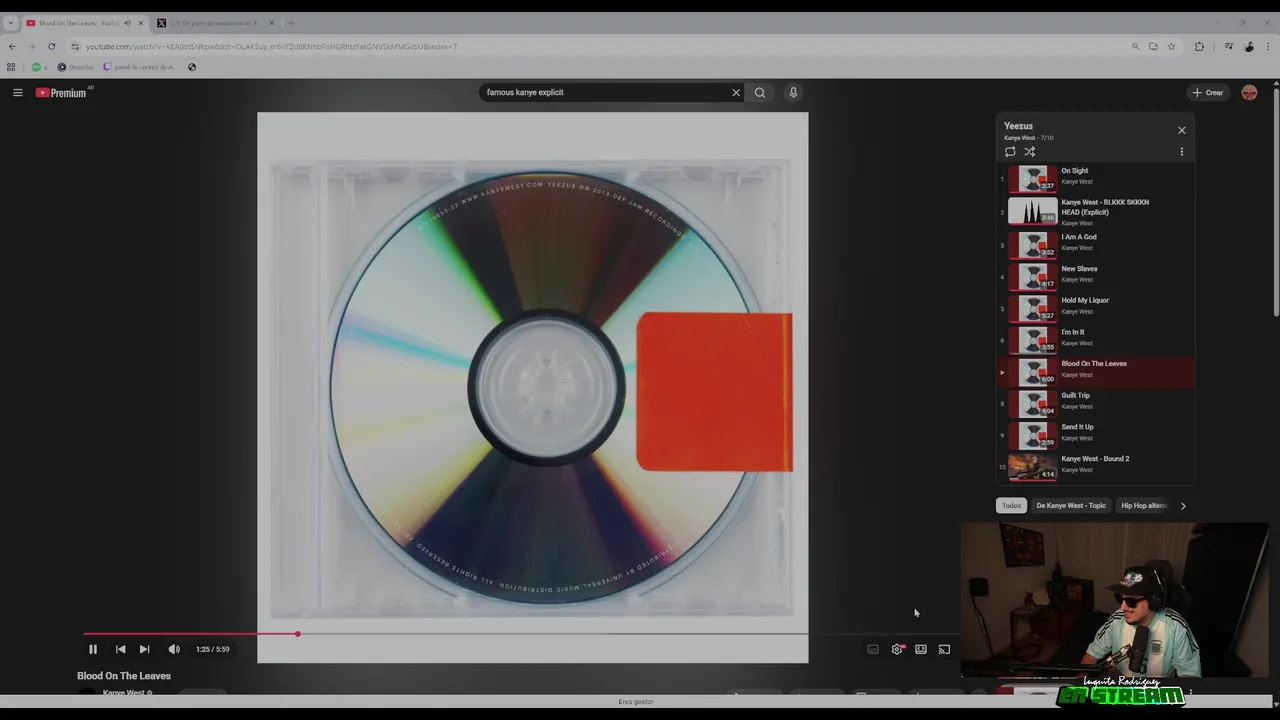The image size is (1280, 720).
Task: Click the youtube.com address bar URL
Action: pos(271,46)
